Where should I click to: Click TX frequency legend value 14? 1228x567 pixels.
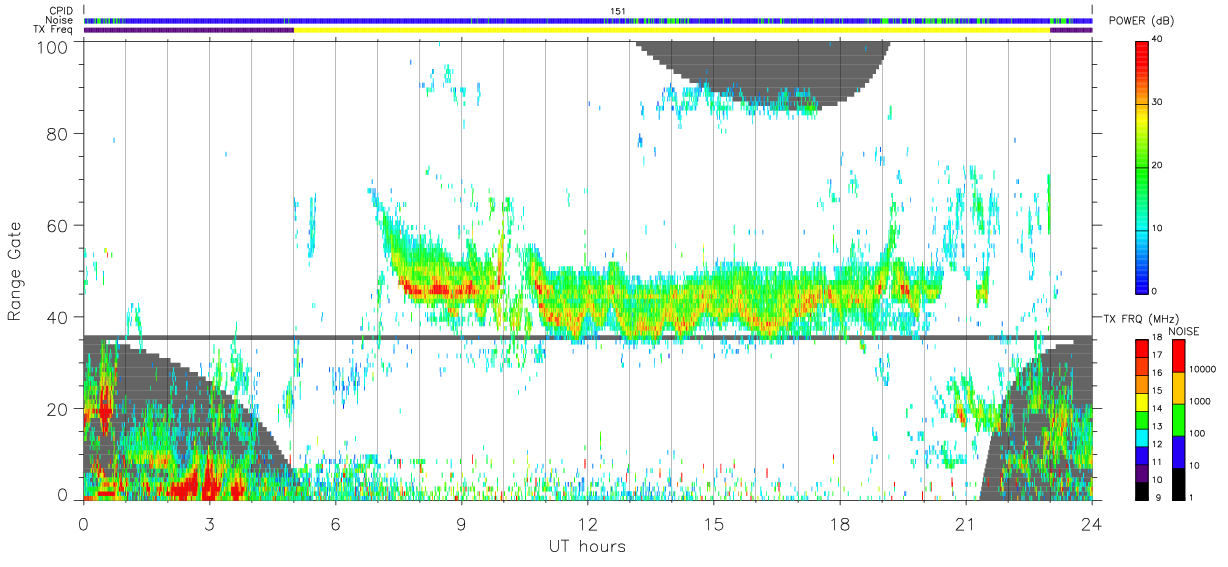point(1157,409)
